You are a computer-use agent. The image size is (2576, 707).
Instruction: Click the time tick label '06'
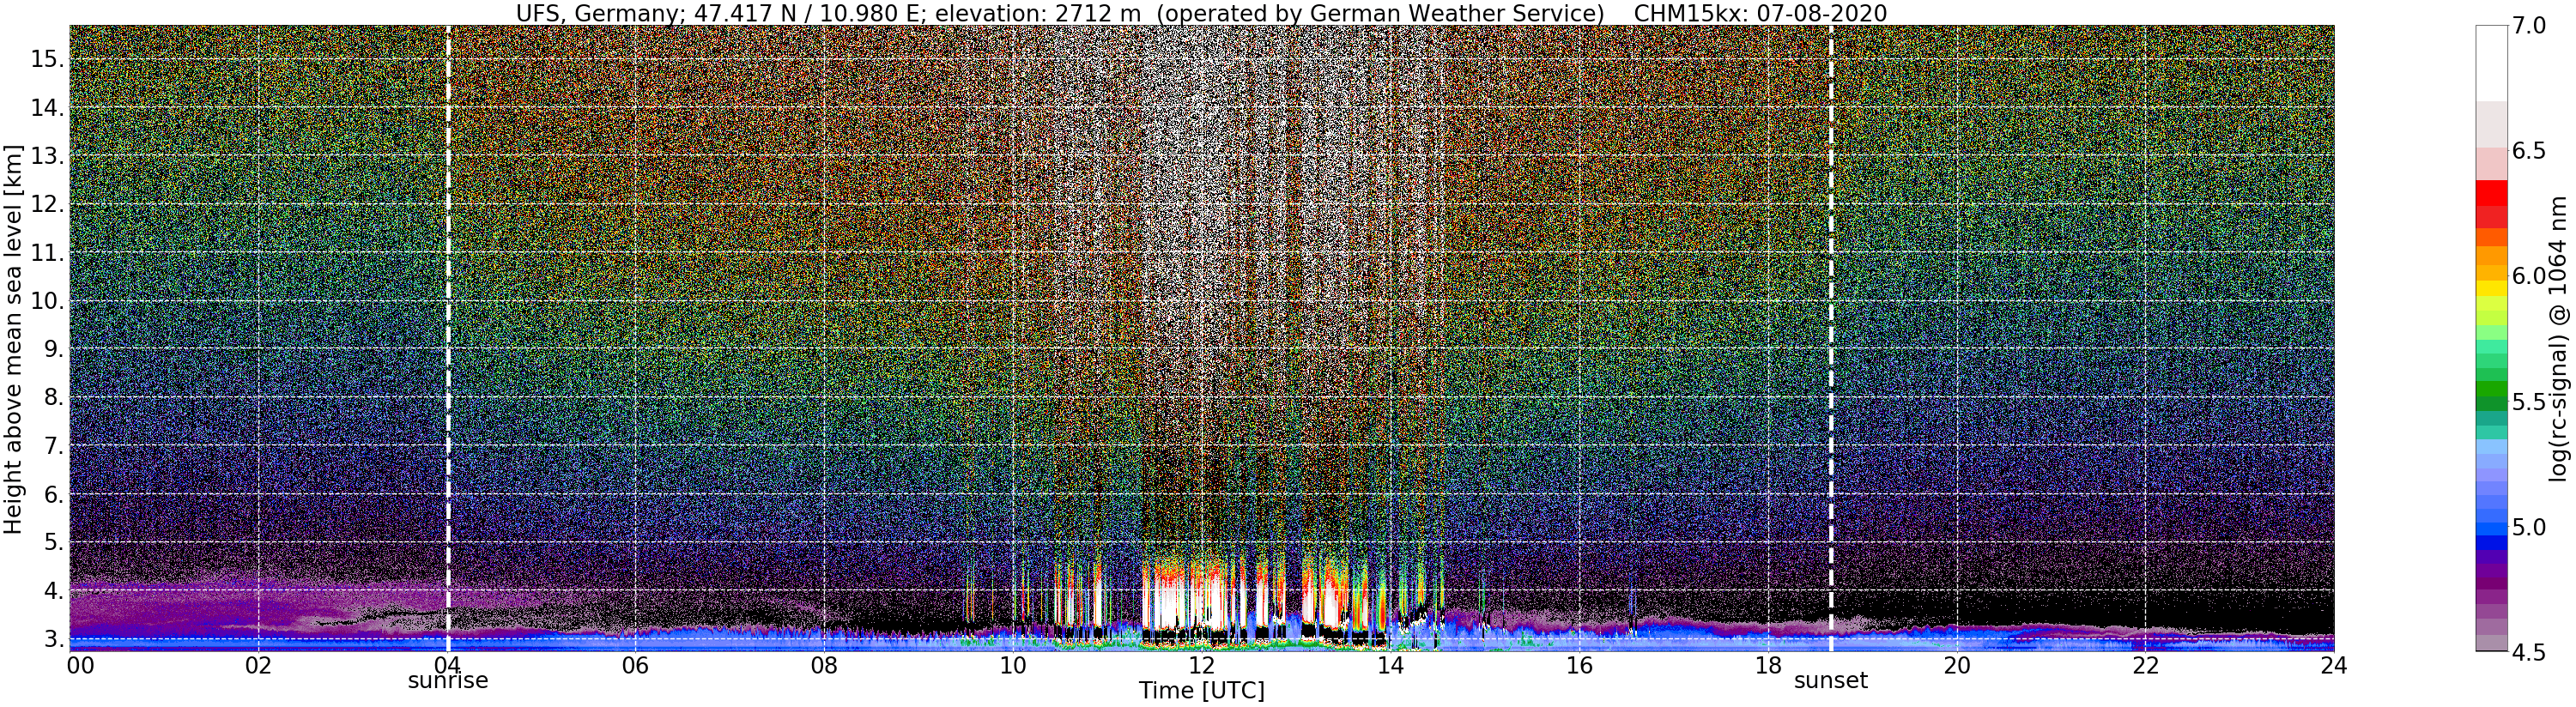point(635,665)
